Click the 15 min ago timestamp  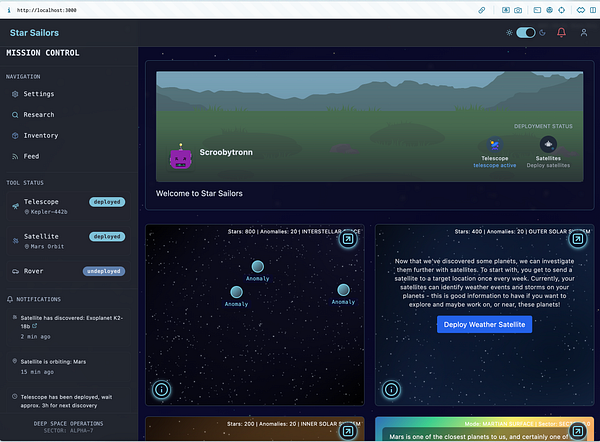pyautogui.click(x=37, y=372)
